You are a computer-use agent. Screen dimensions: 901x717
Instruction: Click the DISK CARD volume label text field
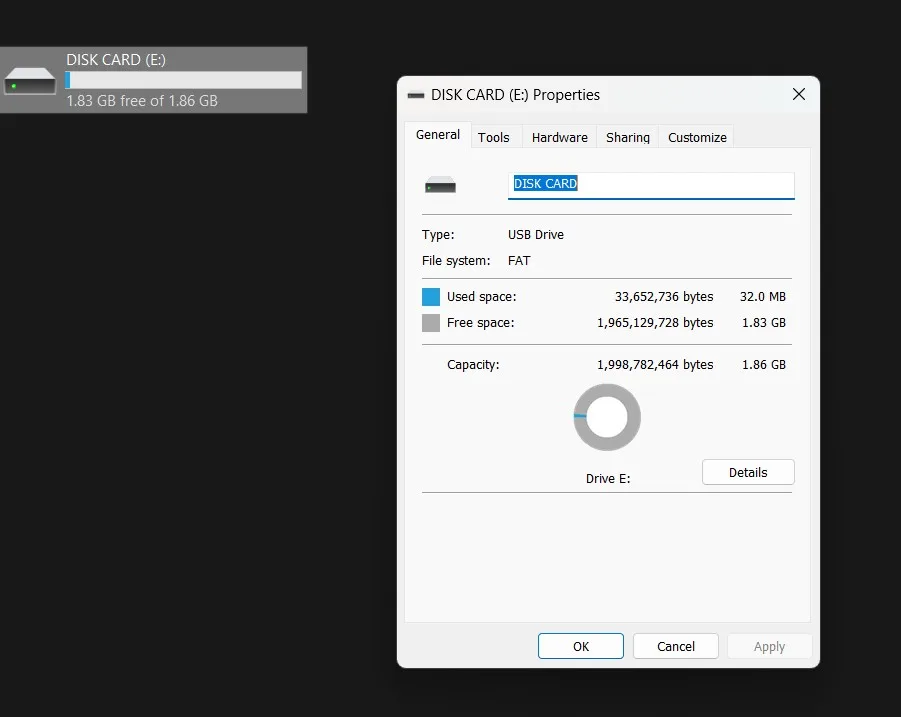(651, 186)
